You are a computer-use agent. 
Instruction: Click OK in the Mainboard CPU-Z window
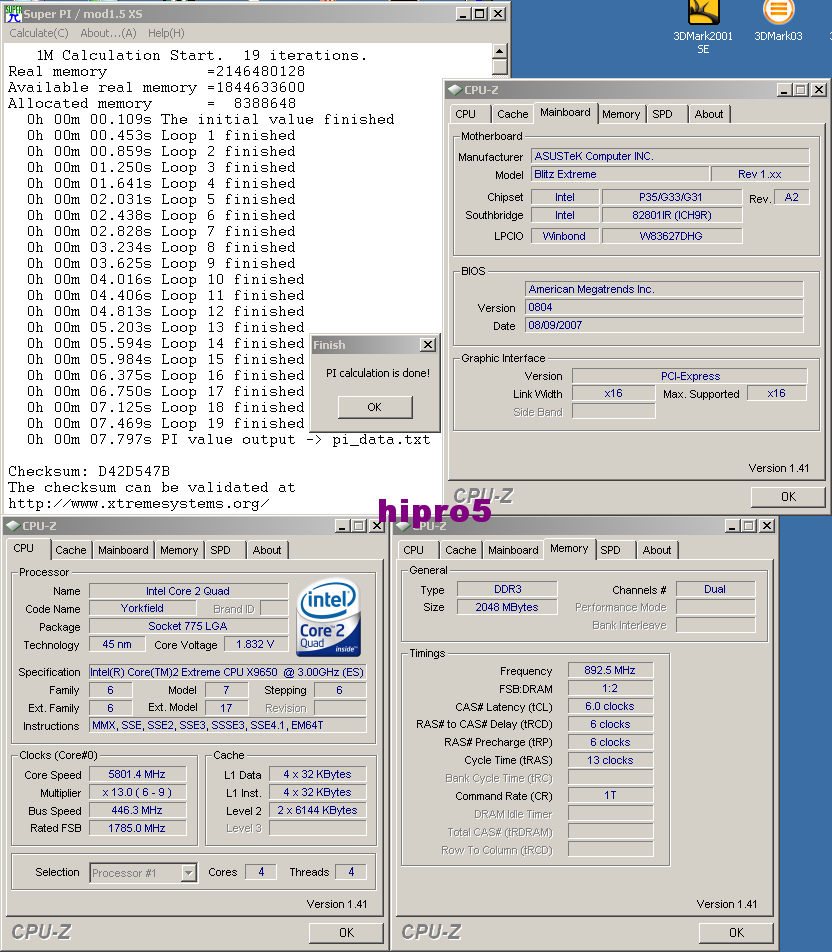[x=788, y=497]
